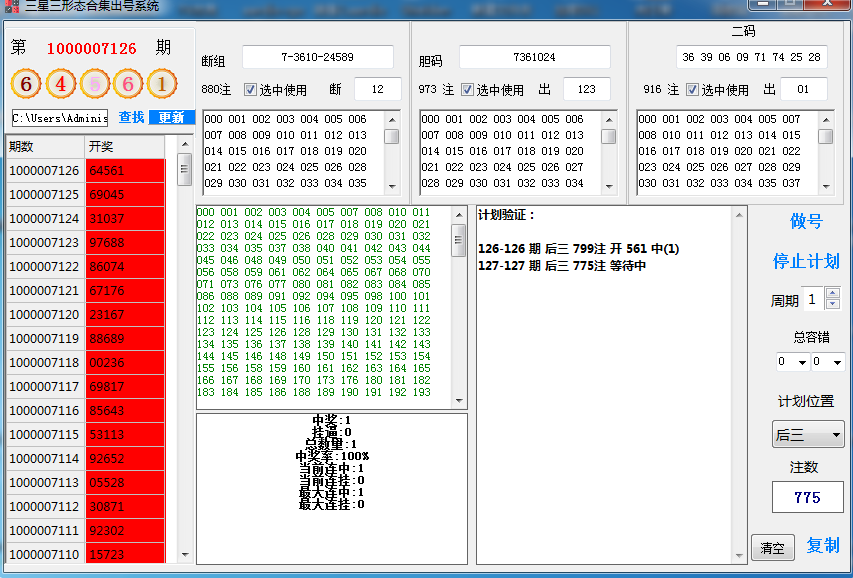Click the app icon in the title bar
853x578 pixels.
10,6
